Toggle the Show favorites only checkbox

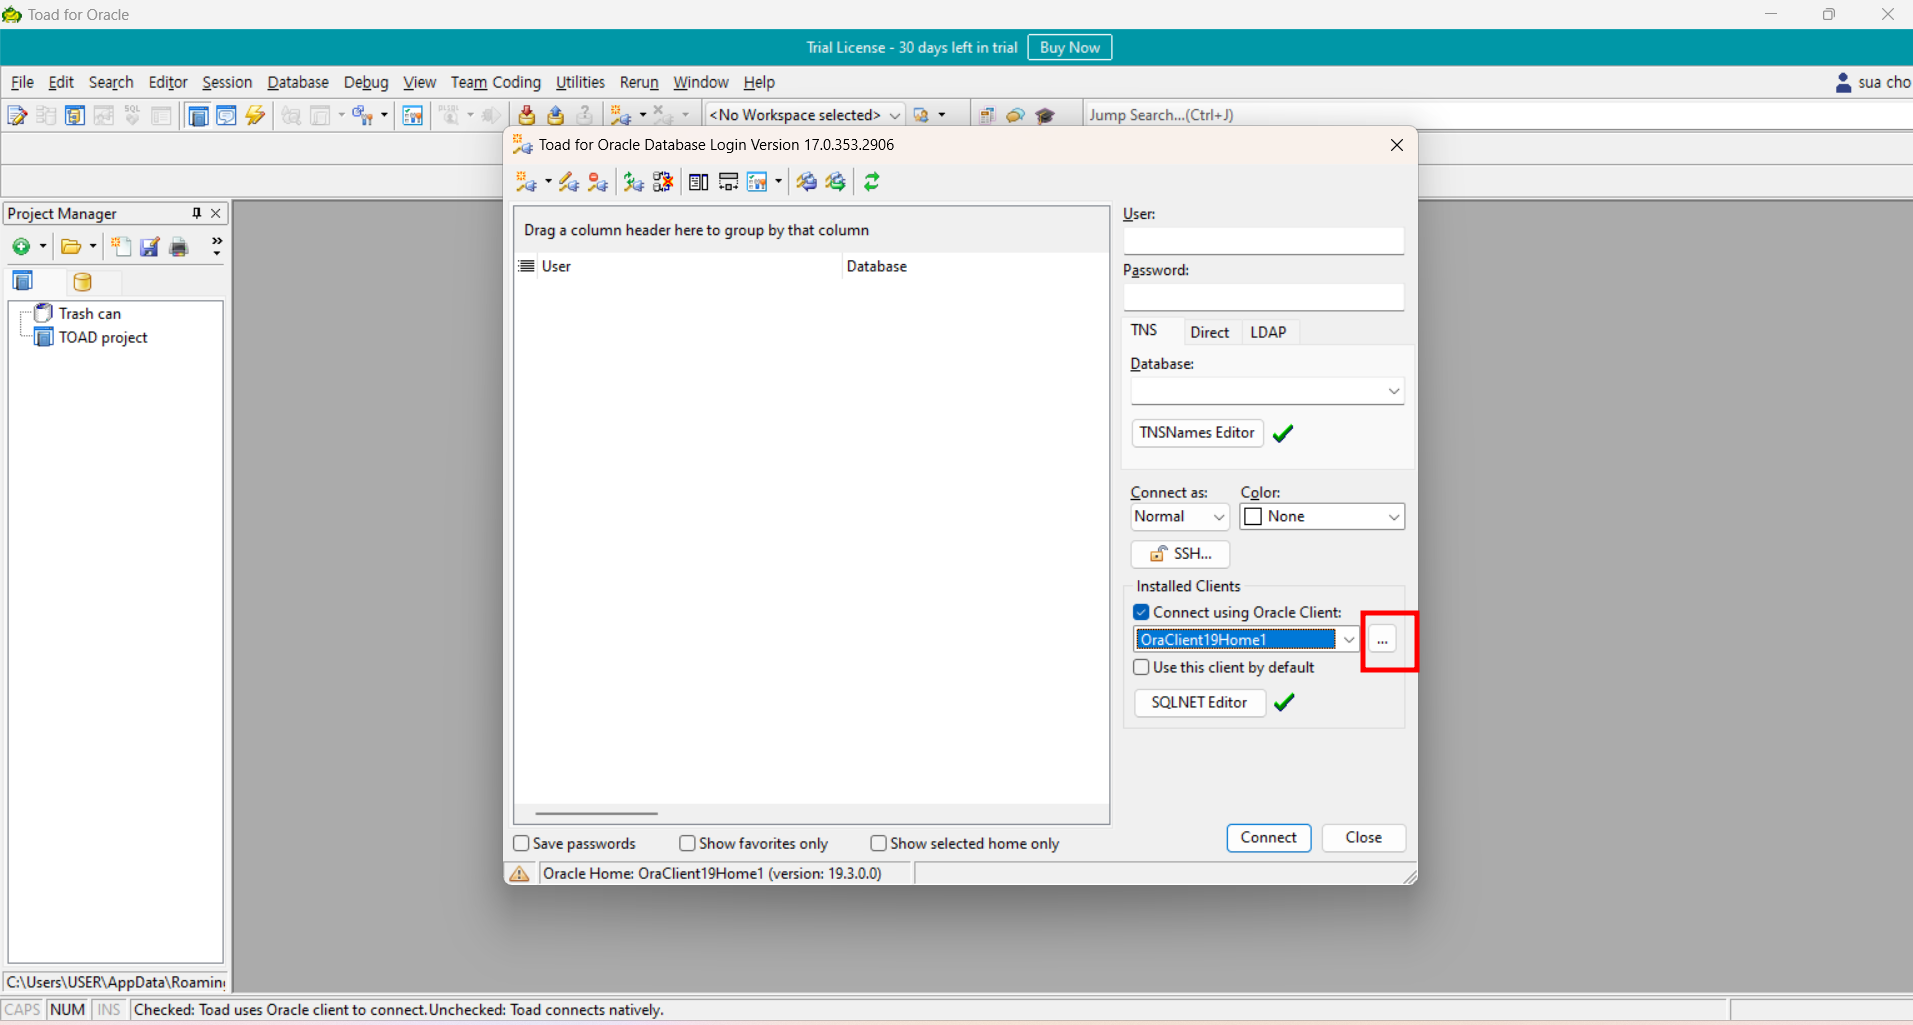[687, 843]
